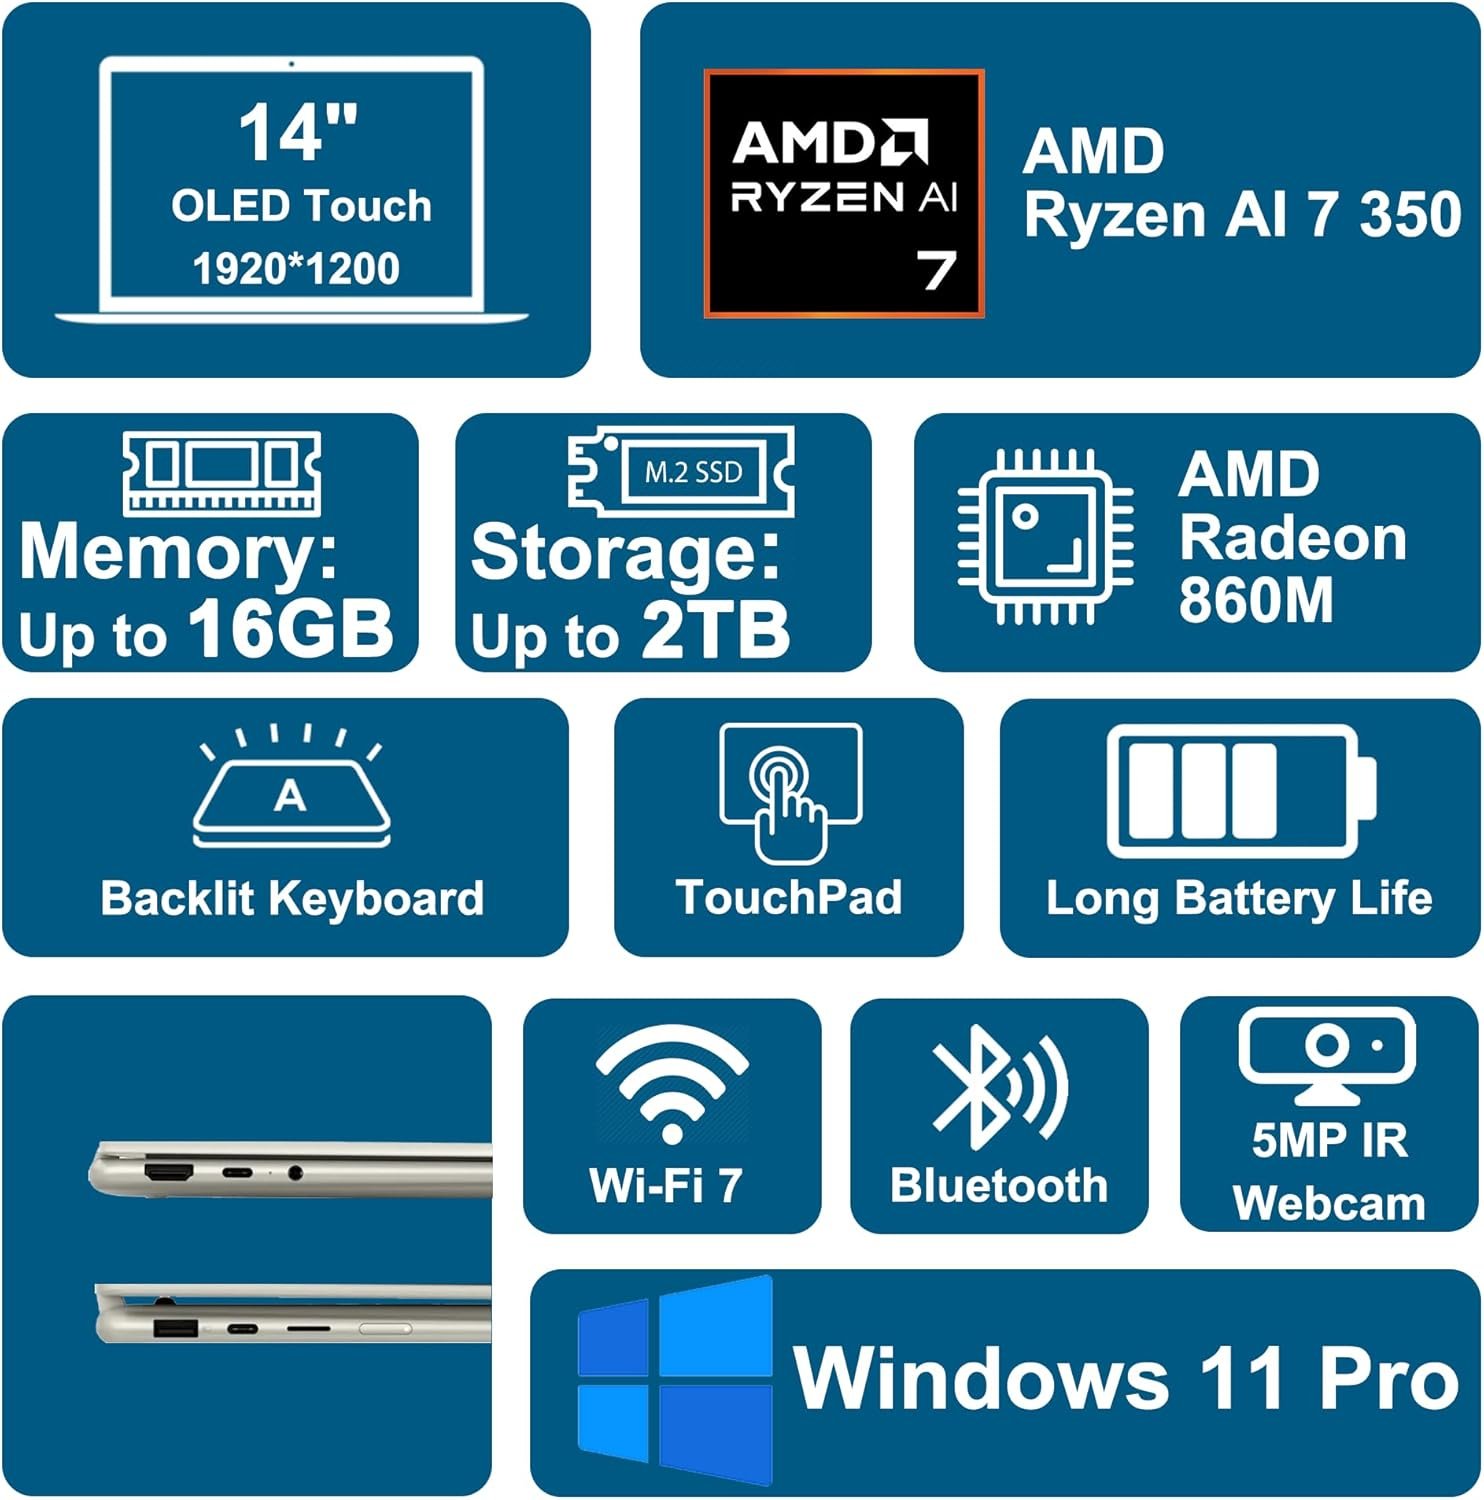Screen dimensions: 1484x1500
Task: Click the AMD Ryzen AI 7 logo badge
Action: [844, 194]
